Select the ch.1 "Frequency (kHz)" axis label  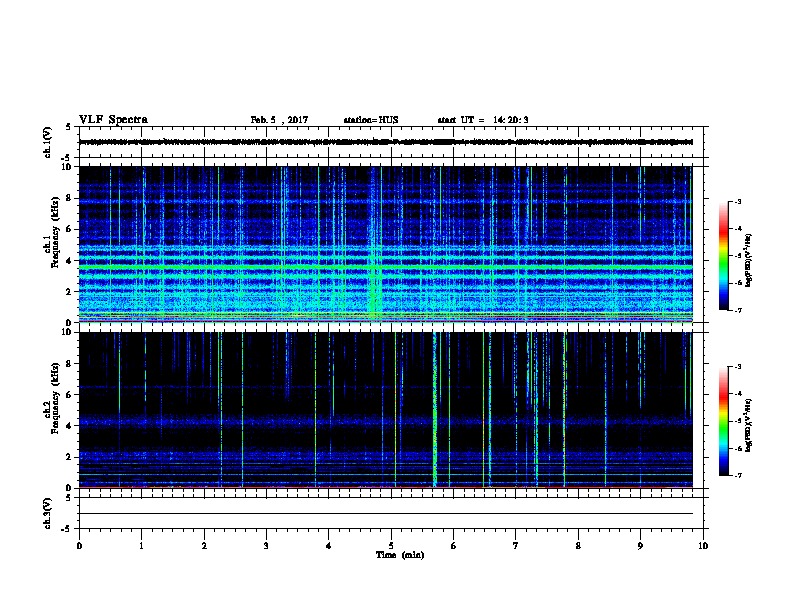[56, 232]
